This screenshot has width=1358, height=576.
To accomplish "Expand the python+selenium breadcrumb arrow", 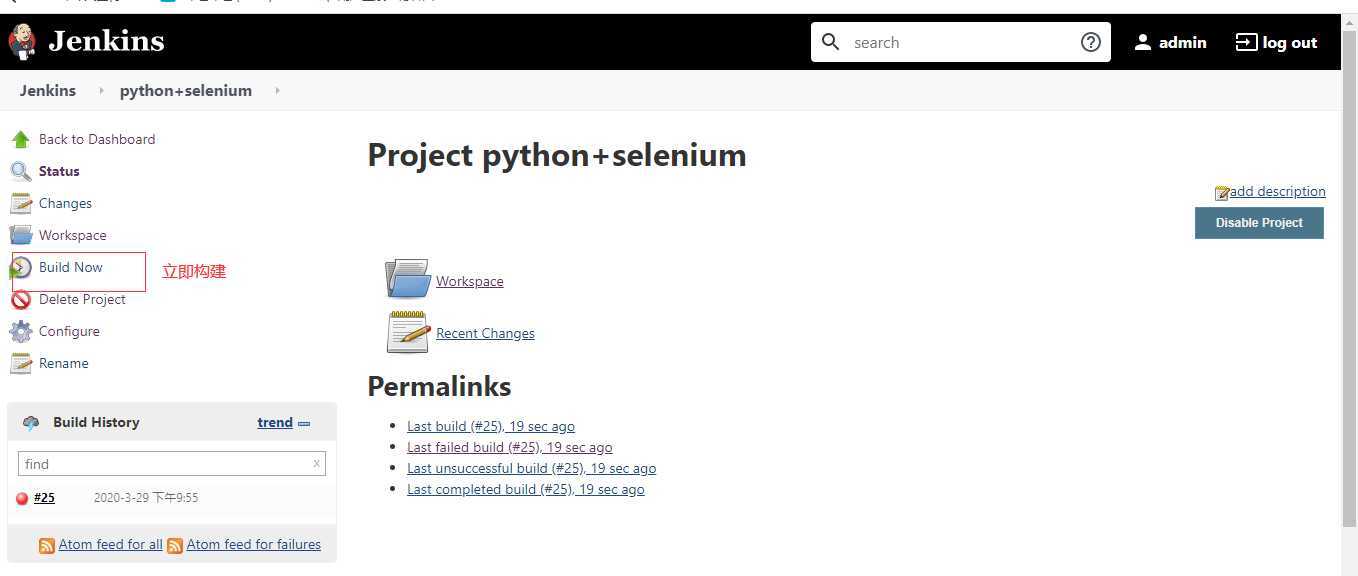I will click(277, 91).
